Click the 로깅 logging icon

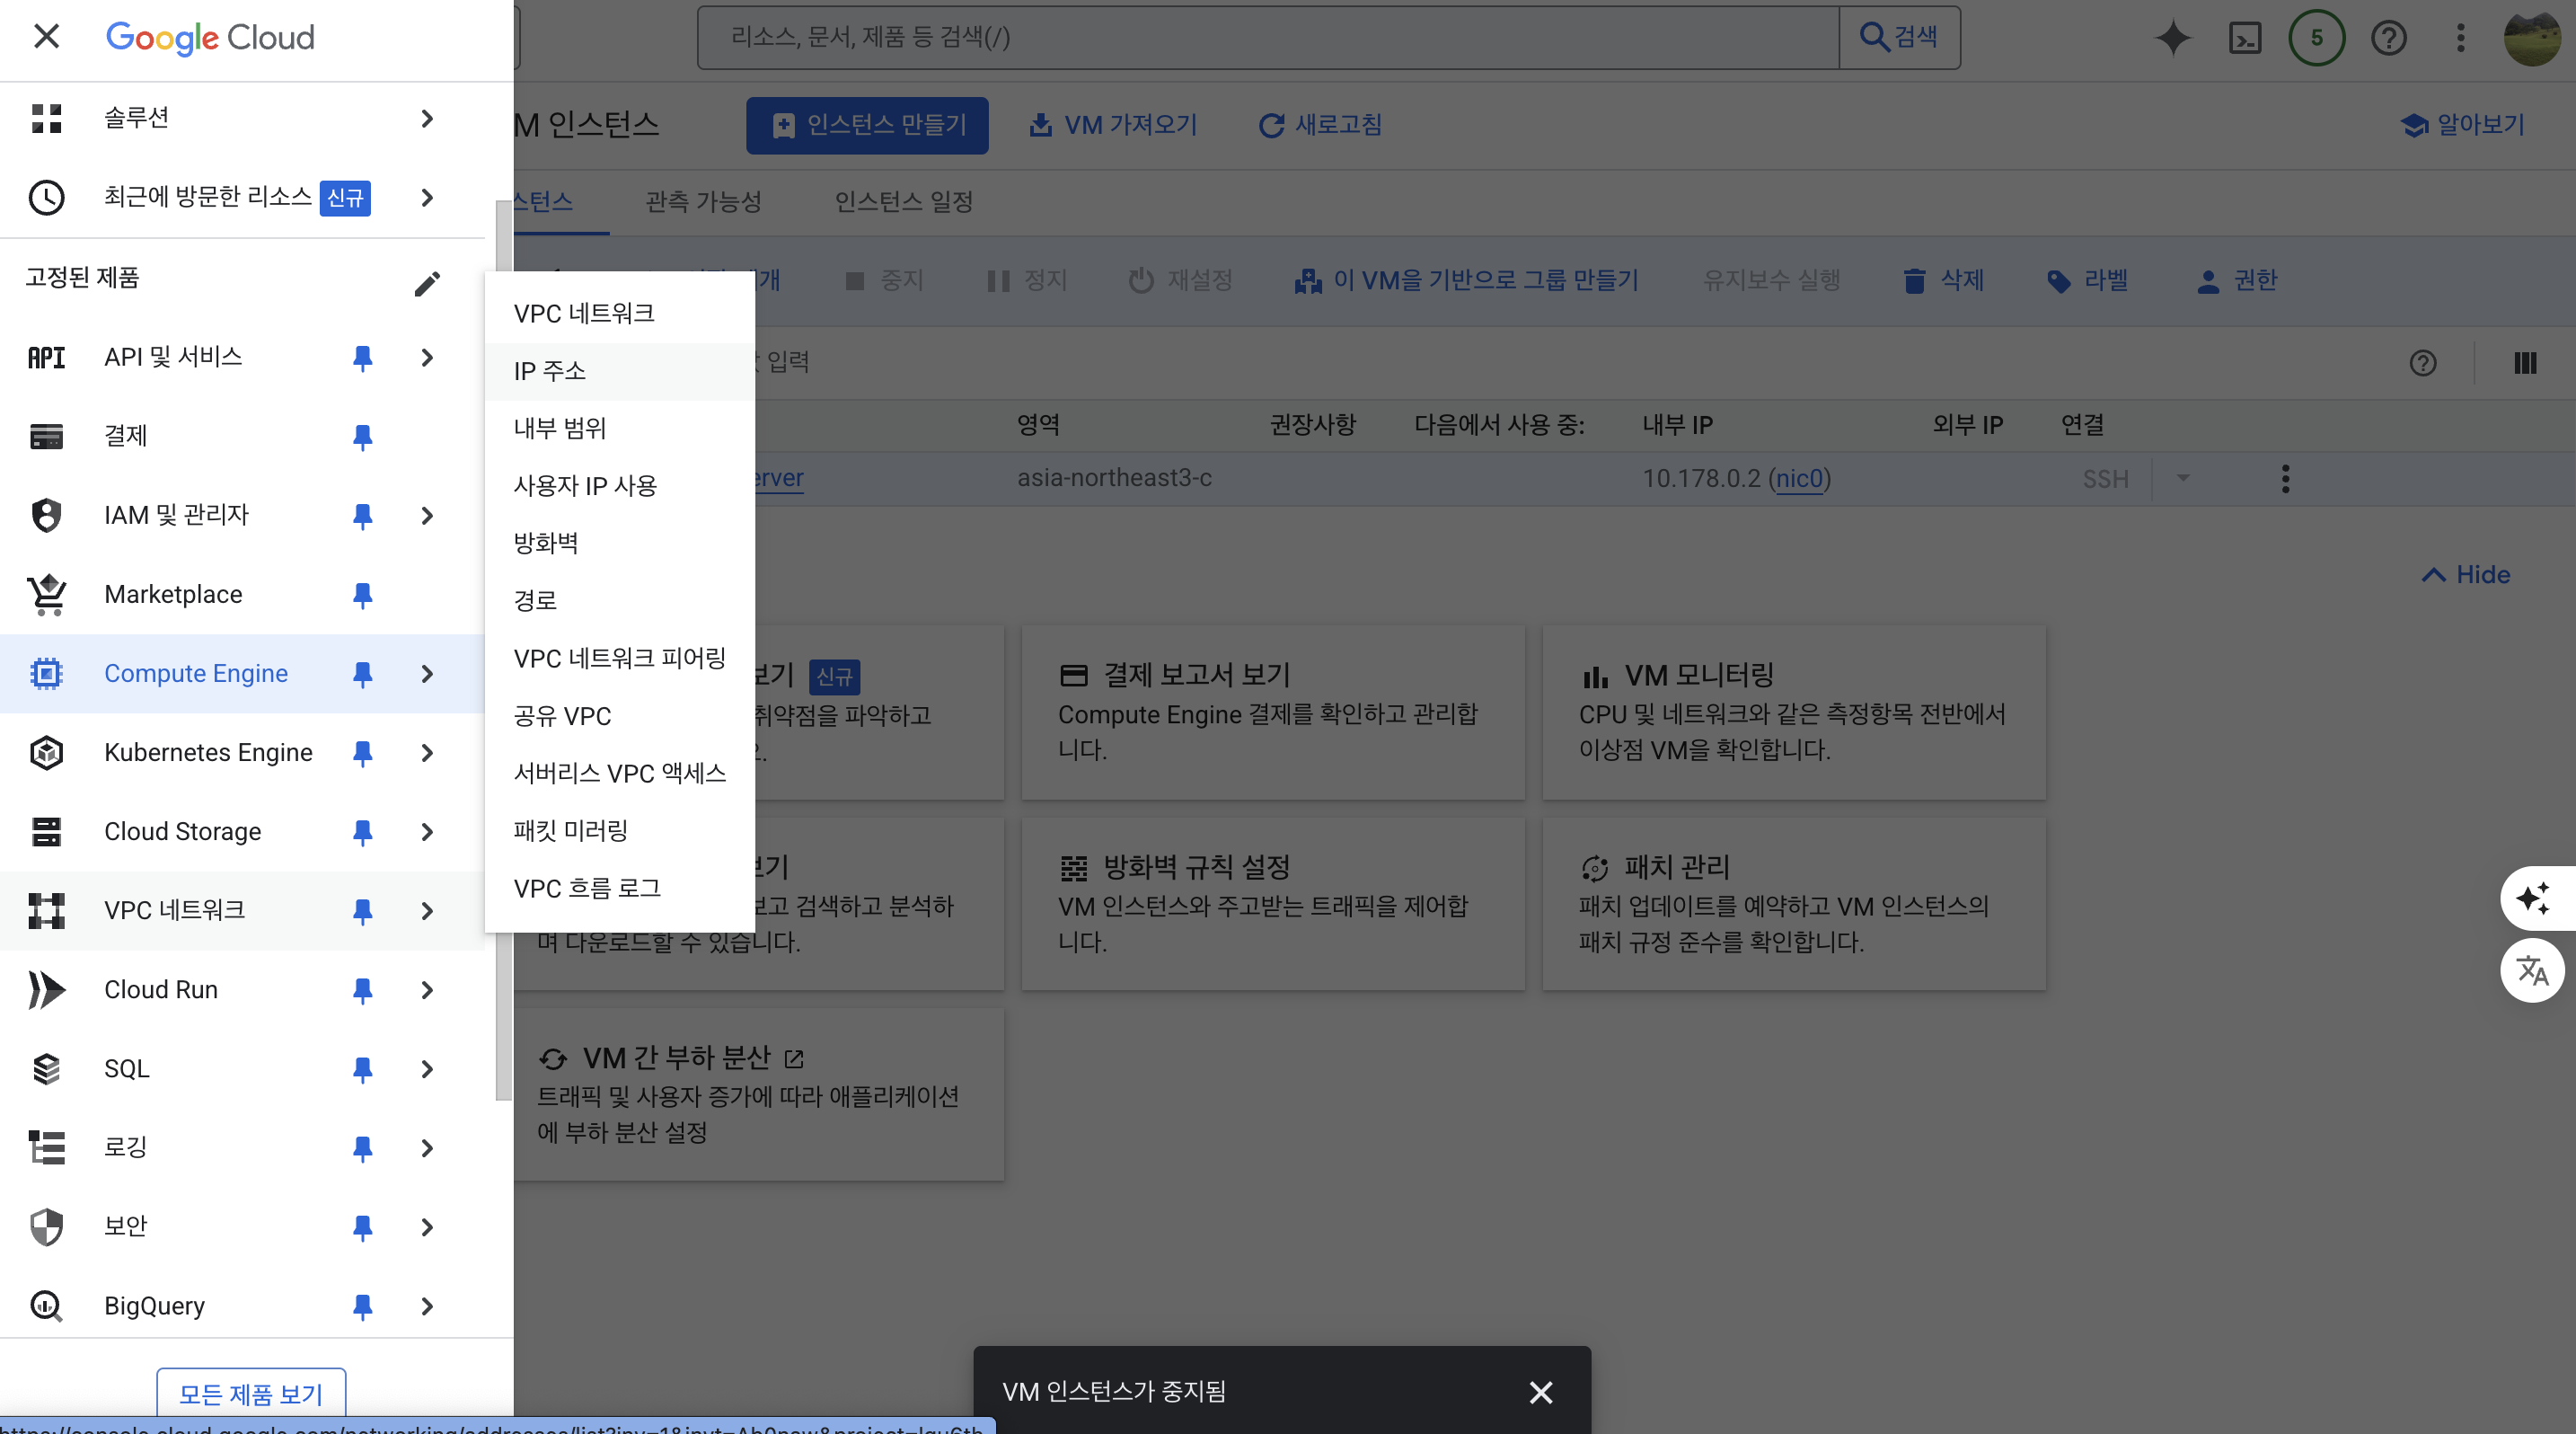pos(46,1147)
